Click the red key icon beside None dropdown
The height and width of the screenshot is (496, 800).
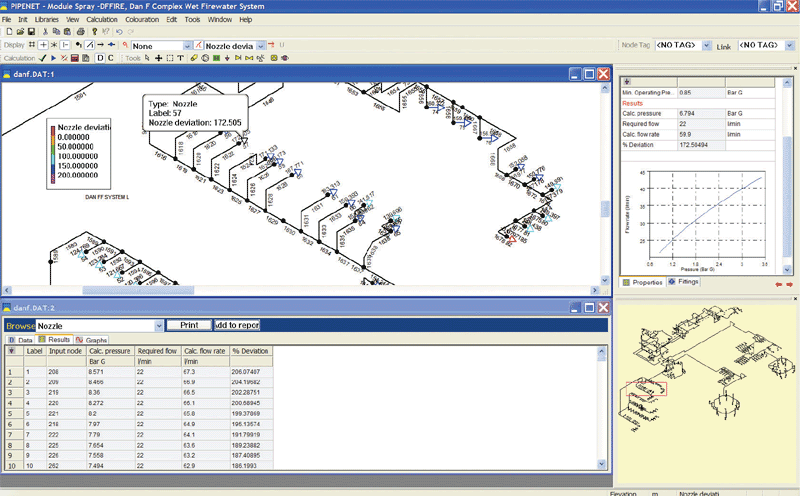126,45
